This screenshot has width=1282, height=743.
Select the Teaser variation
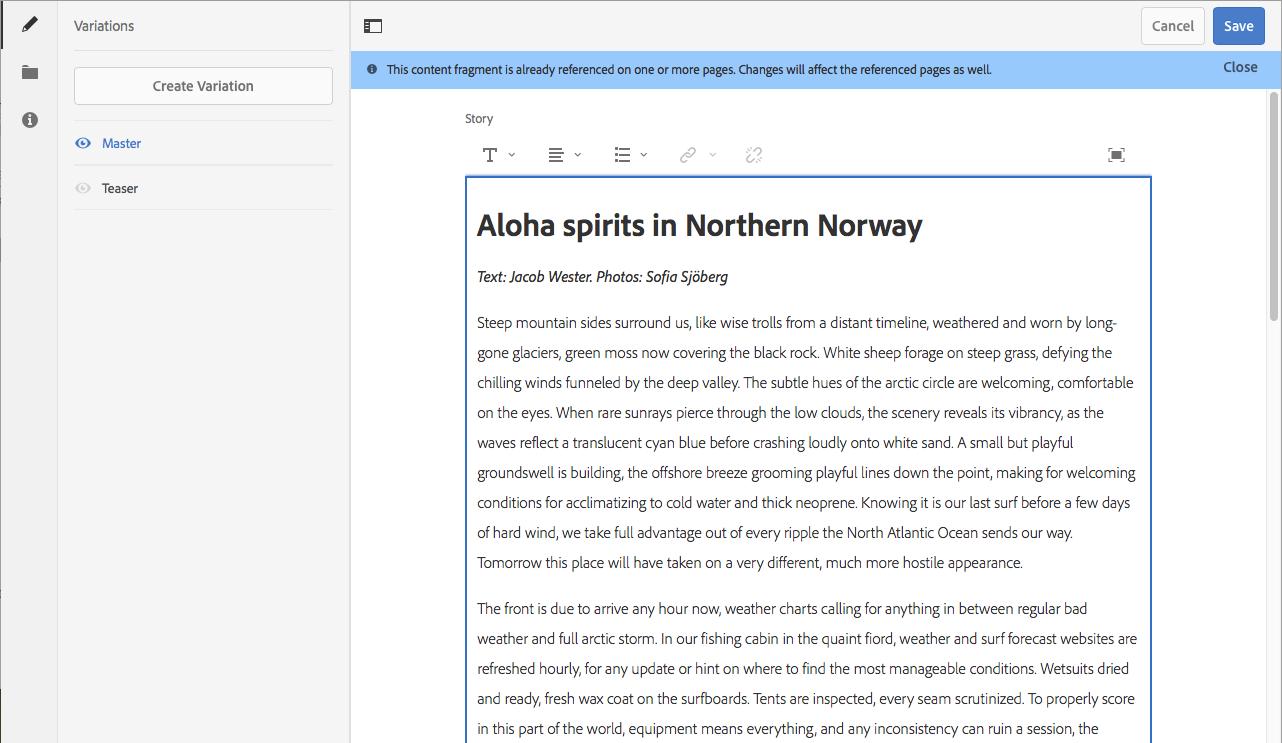click(x=120, y=188)
